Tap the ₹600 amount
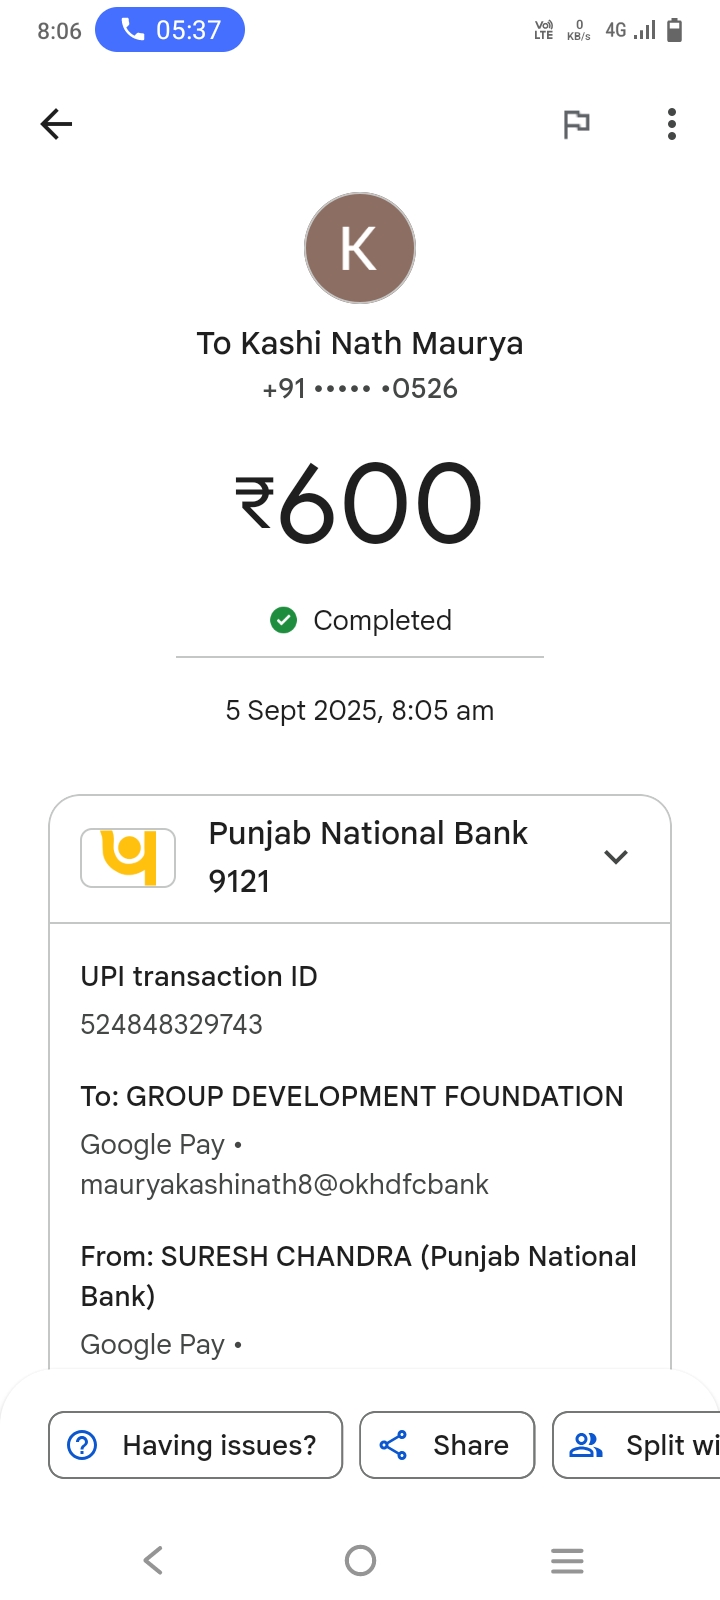The height and width of the screenshot is (1600, 720). (x=360, y=503)
